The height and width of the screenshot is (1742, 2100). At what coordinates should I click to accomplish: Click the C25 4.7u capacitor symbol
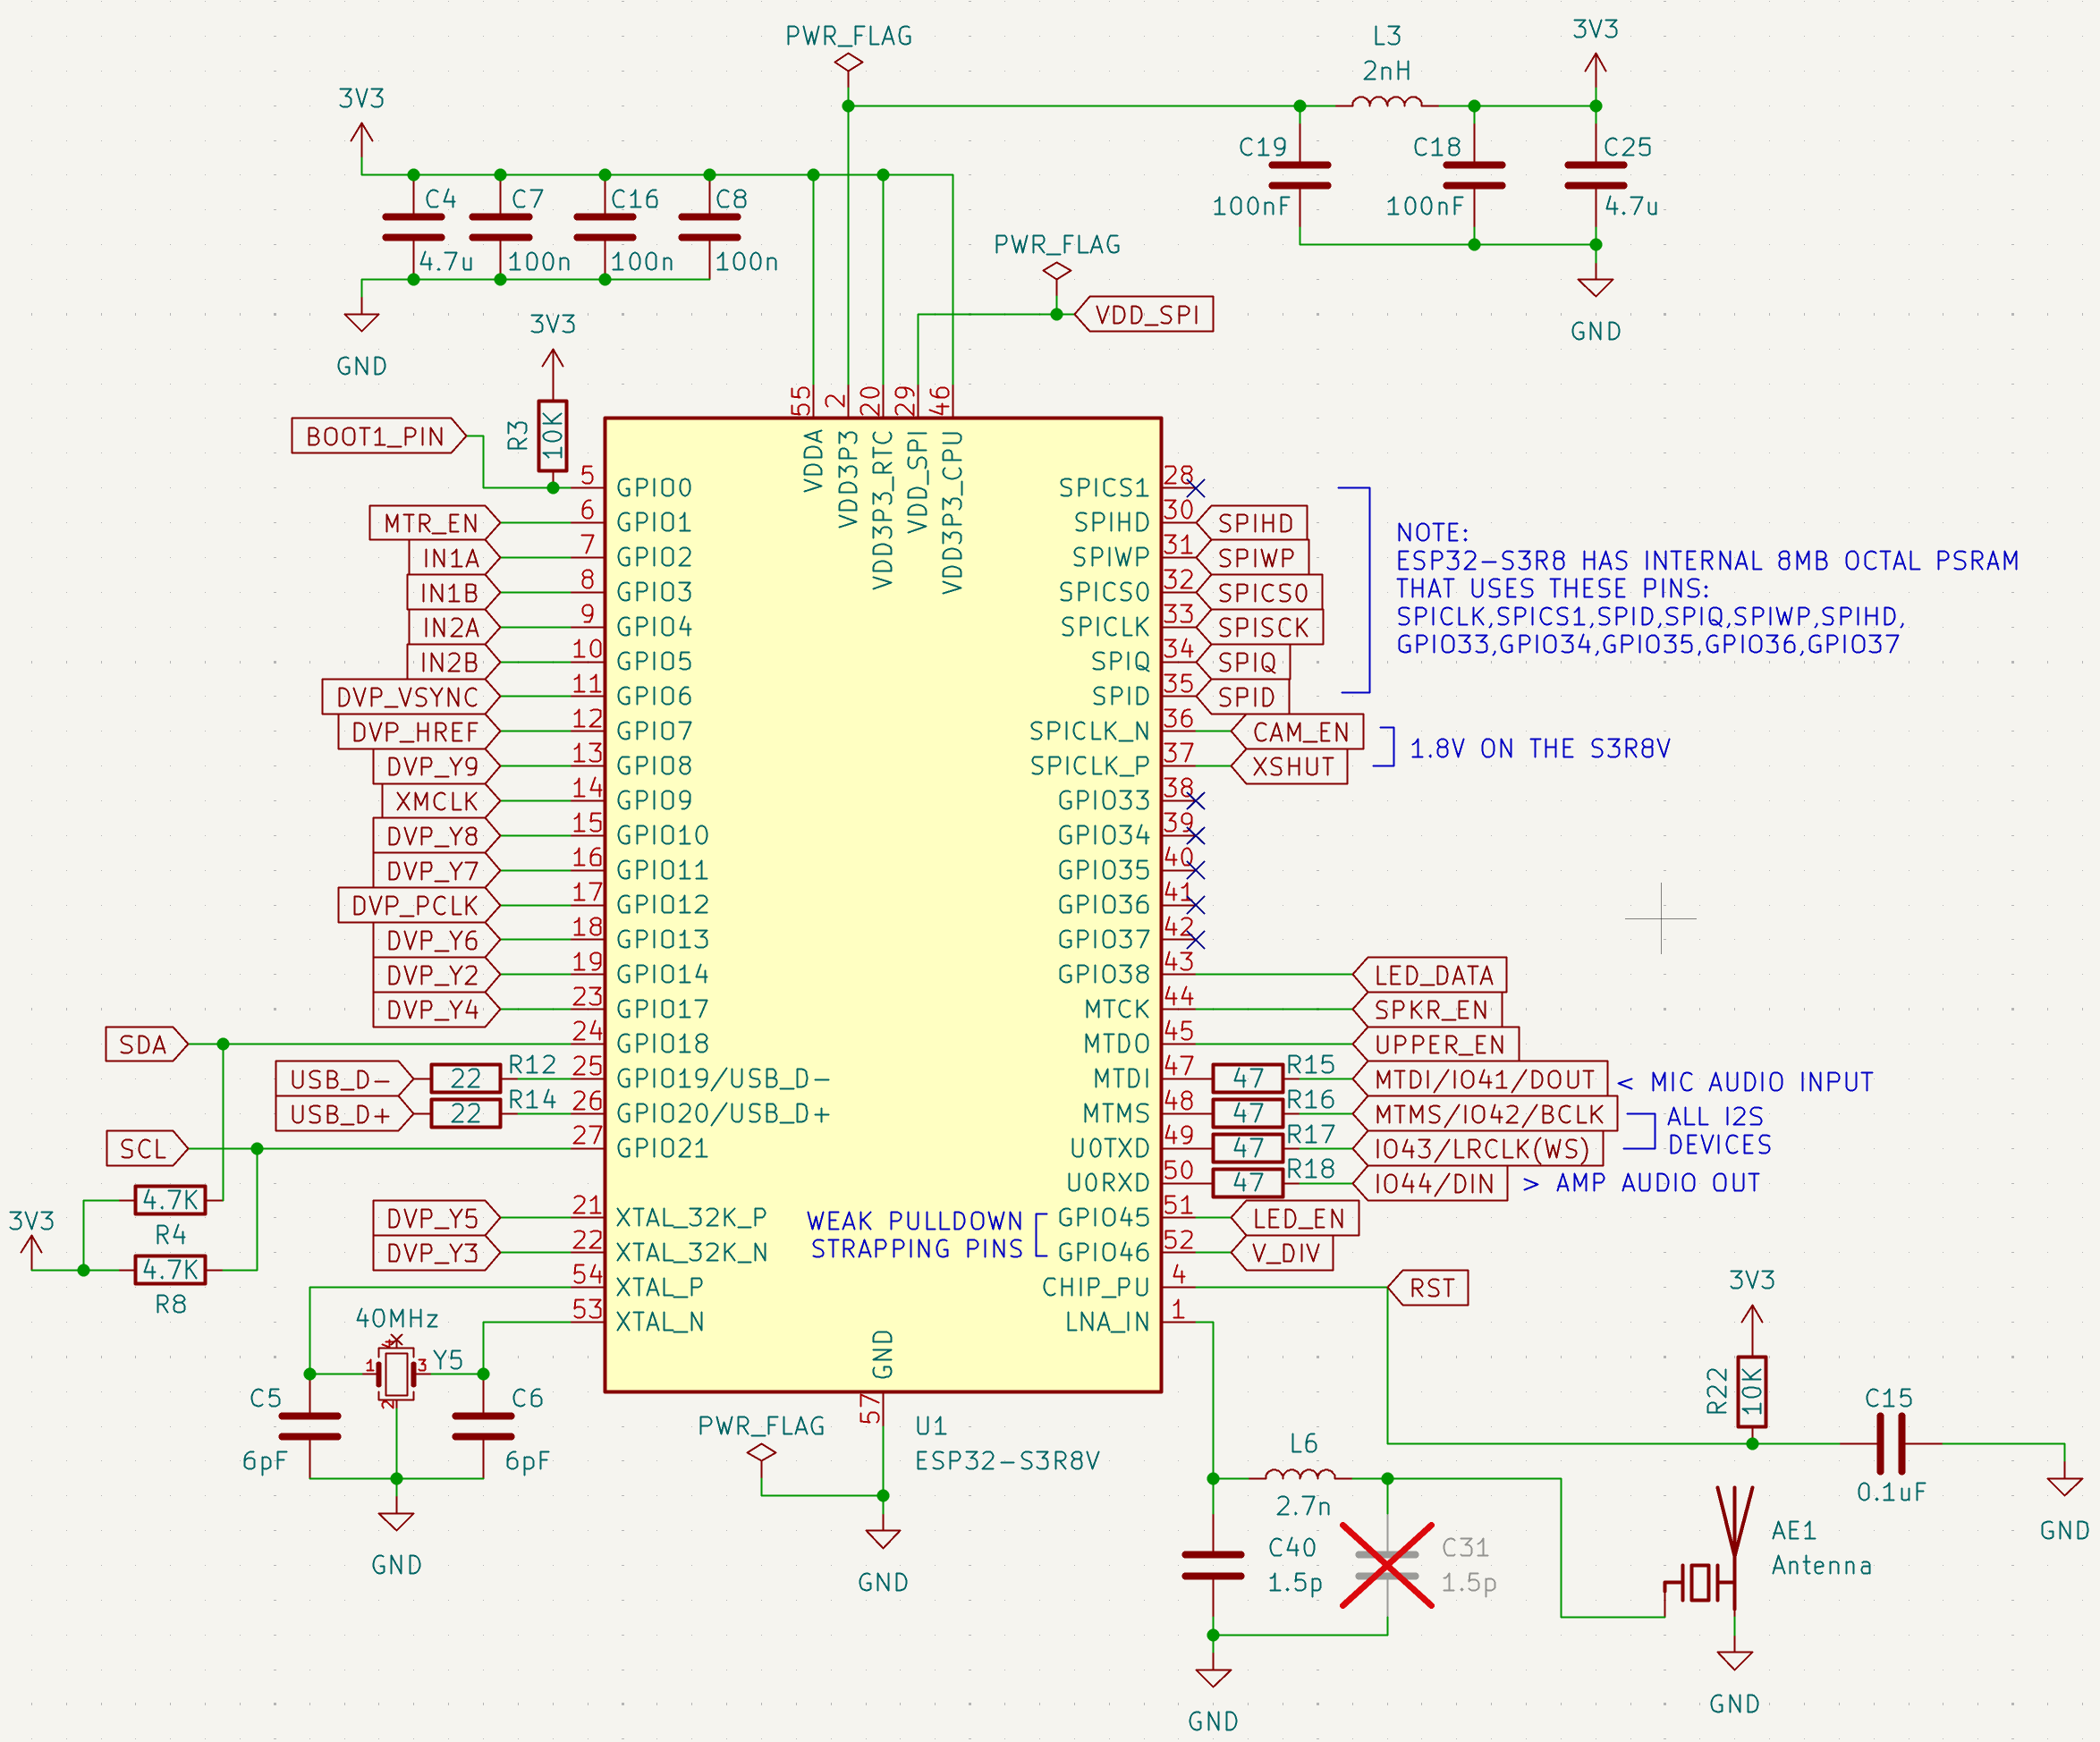click(1595, 176)
